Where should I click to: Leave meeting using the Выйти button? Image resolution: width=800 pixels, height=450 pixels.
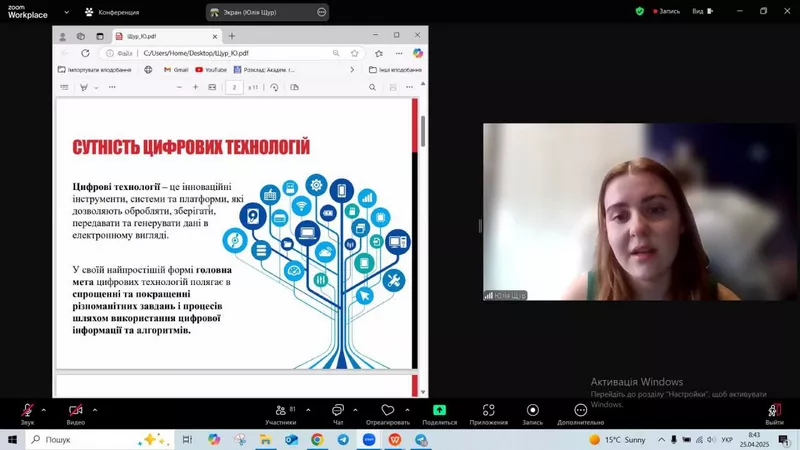click(774, 414)
